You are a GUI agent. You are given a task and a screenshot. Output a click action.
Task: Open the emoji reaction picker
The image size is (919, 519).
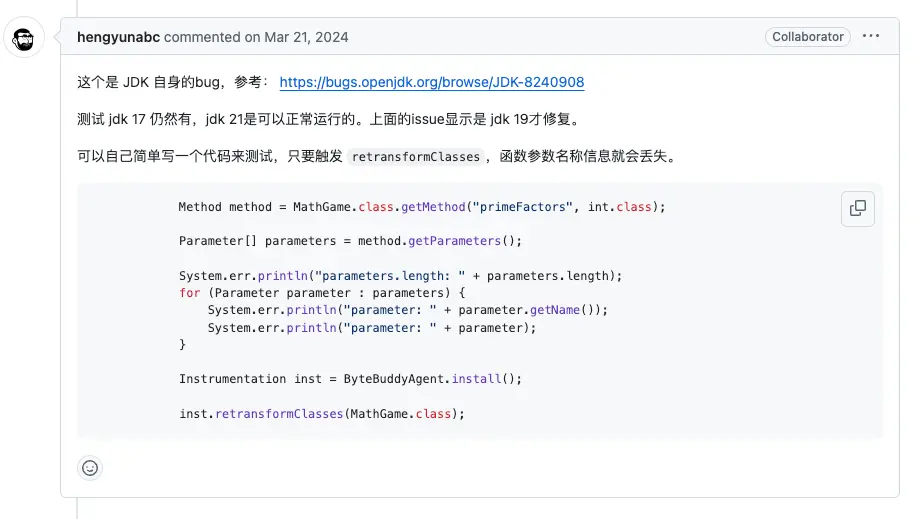coord(90,468)
